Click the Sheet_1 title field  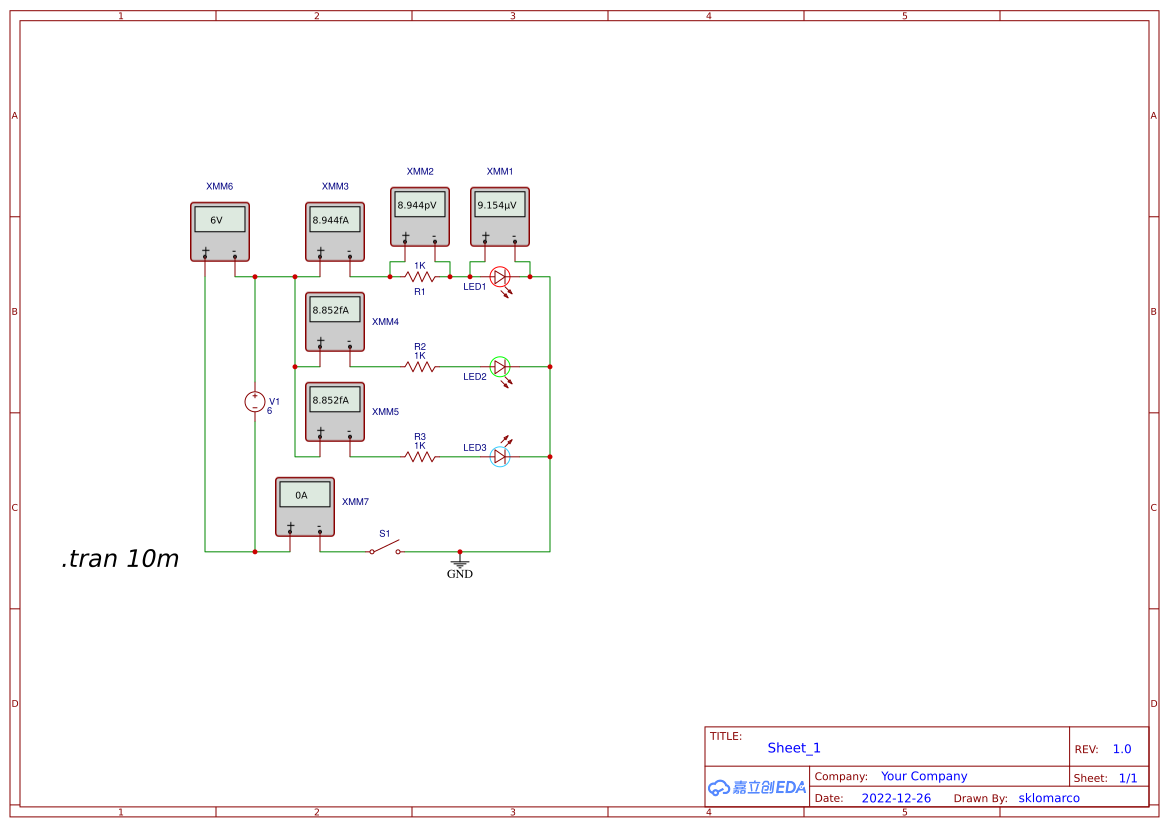794,748
